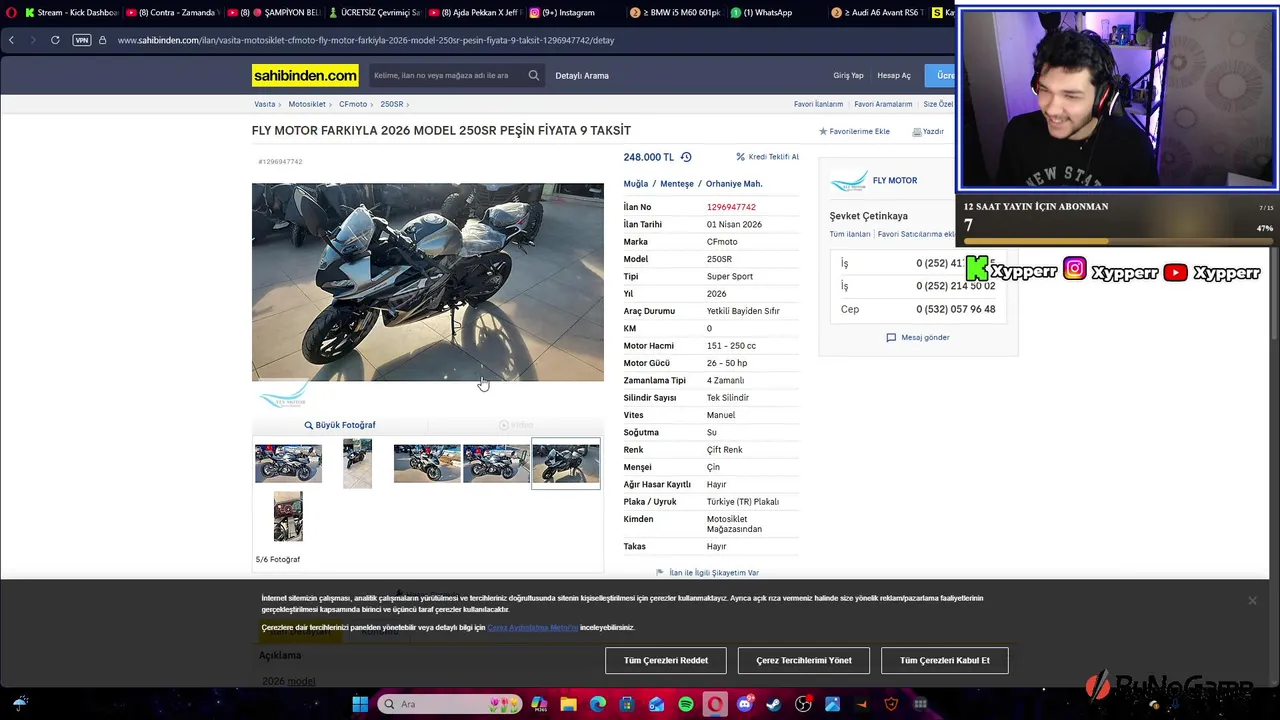Click Tüm ilanları seller link
The image size is (1280, 720).
tap(850, 234)
